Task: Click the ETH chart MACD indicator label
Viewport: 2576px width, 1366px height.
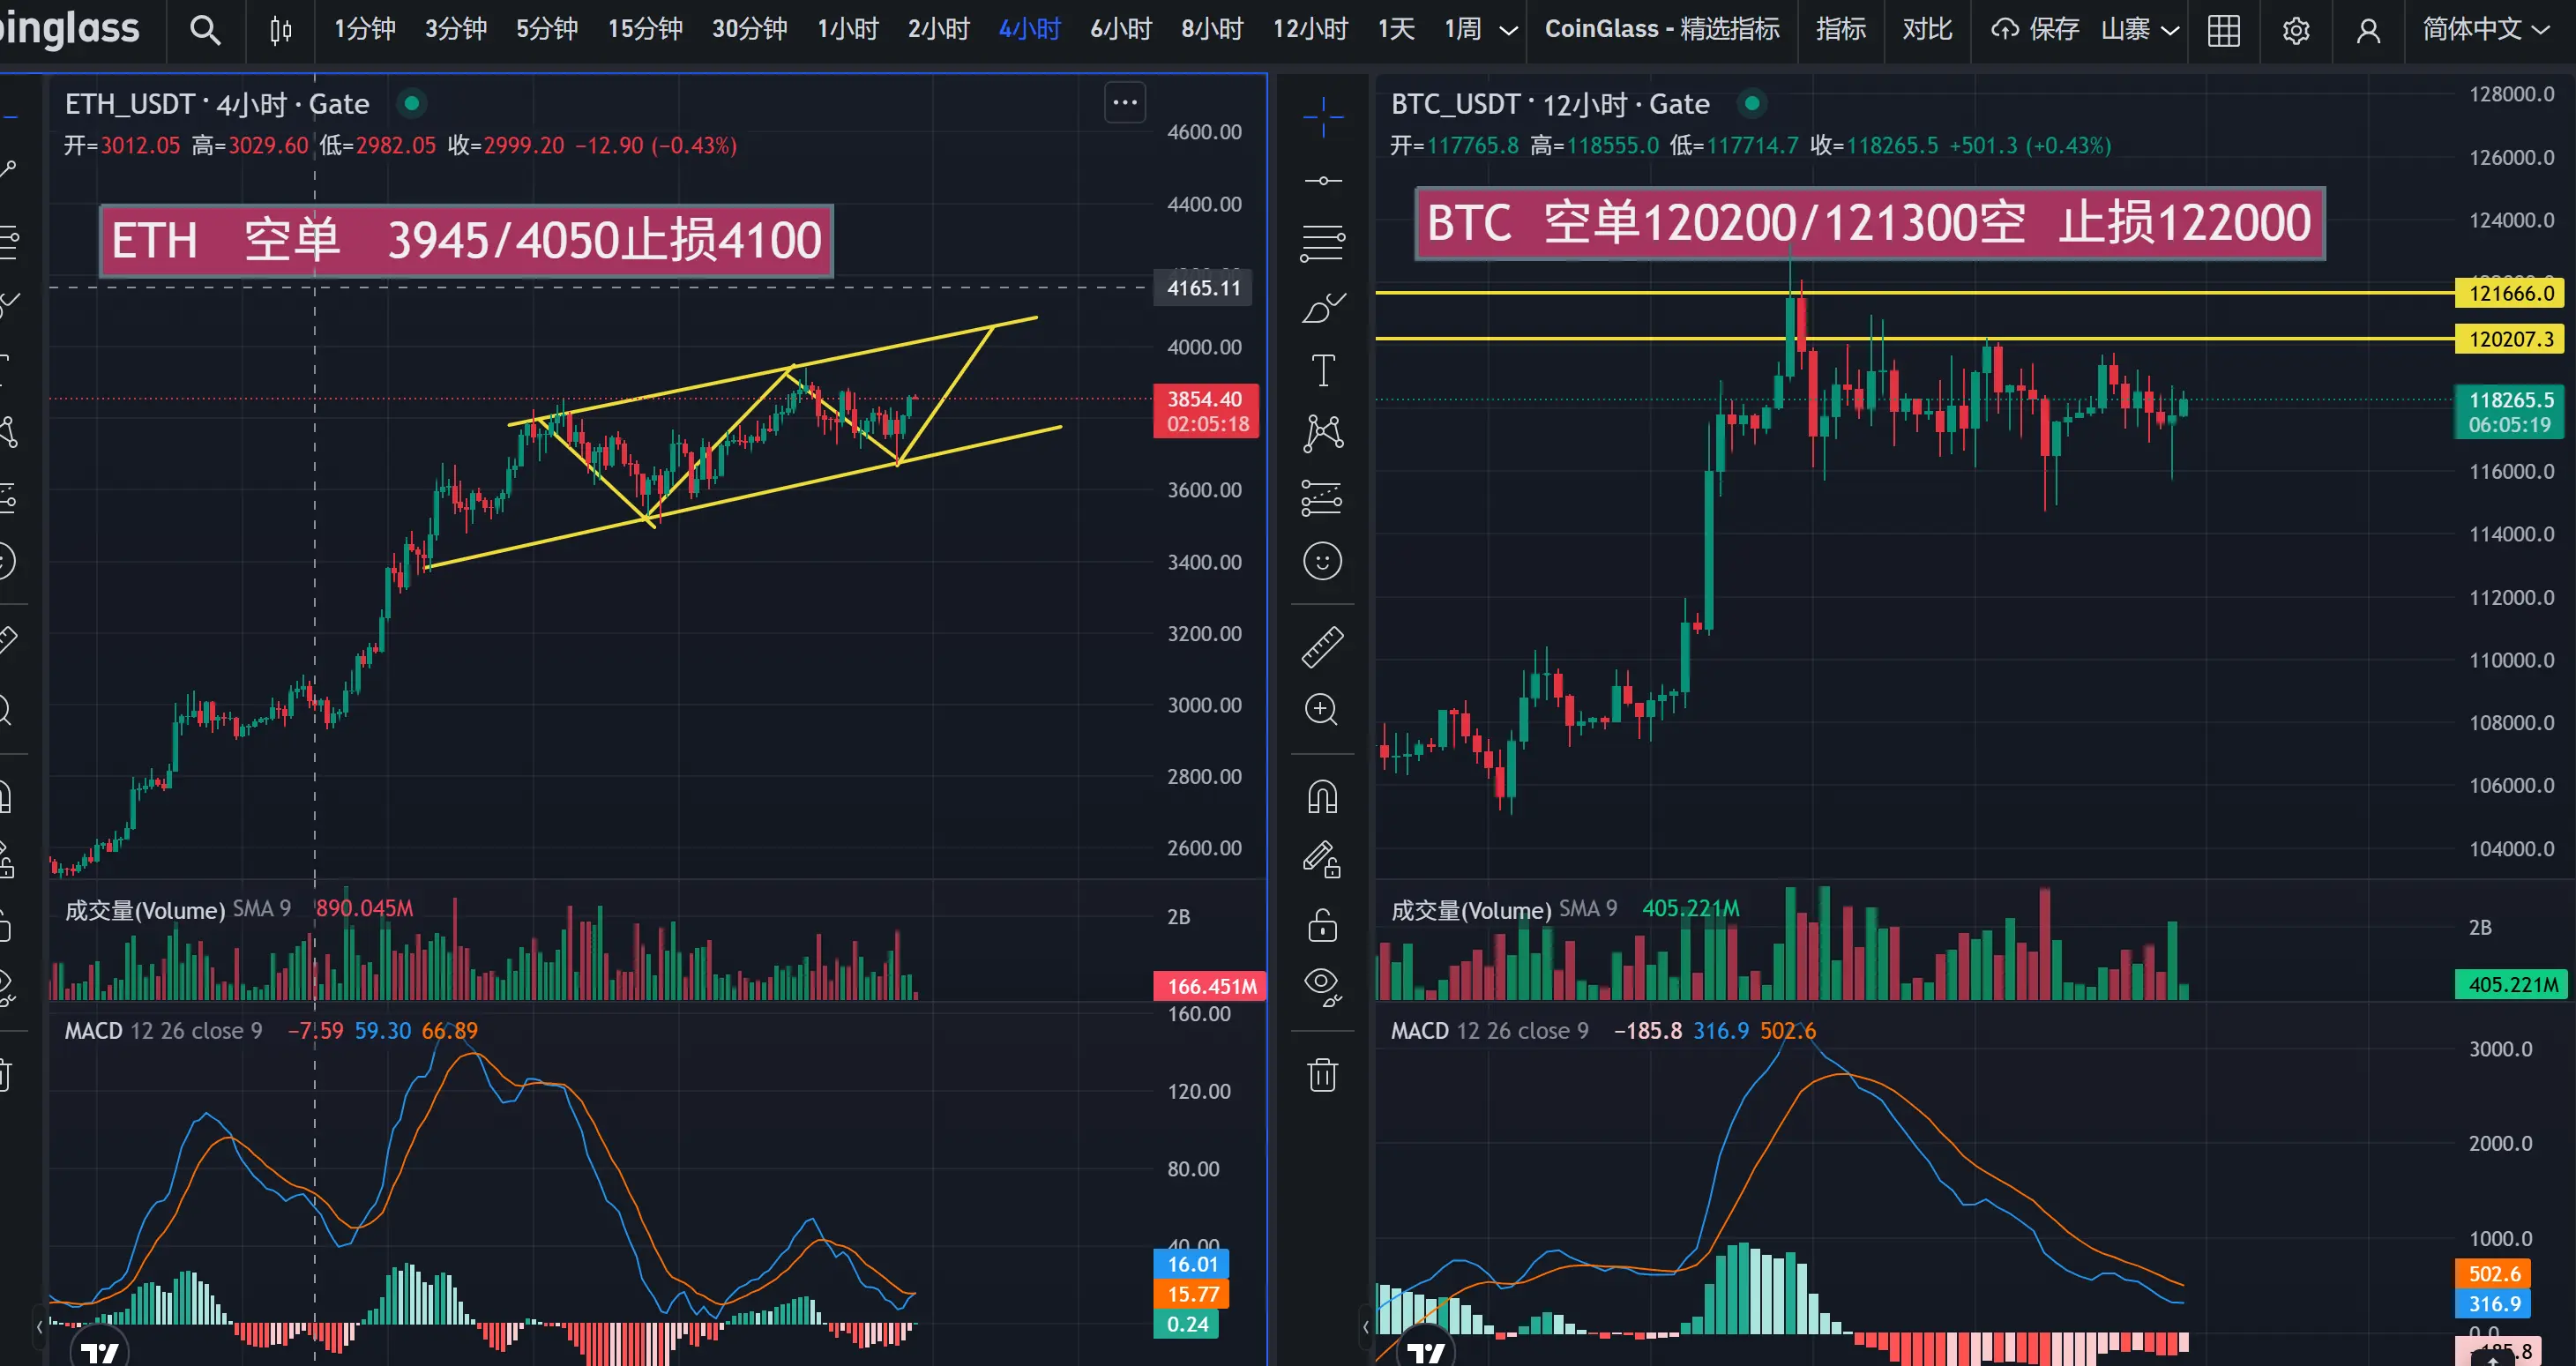Action: tap(93, 1030)
